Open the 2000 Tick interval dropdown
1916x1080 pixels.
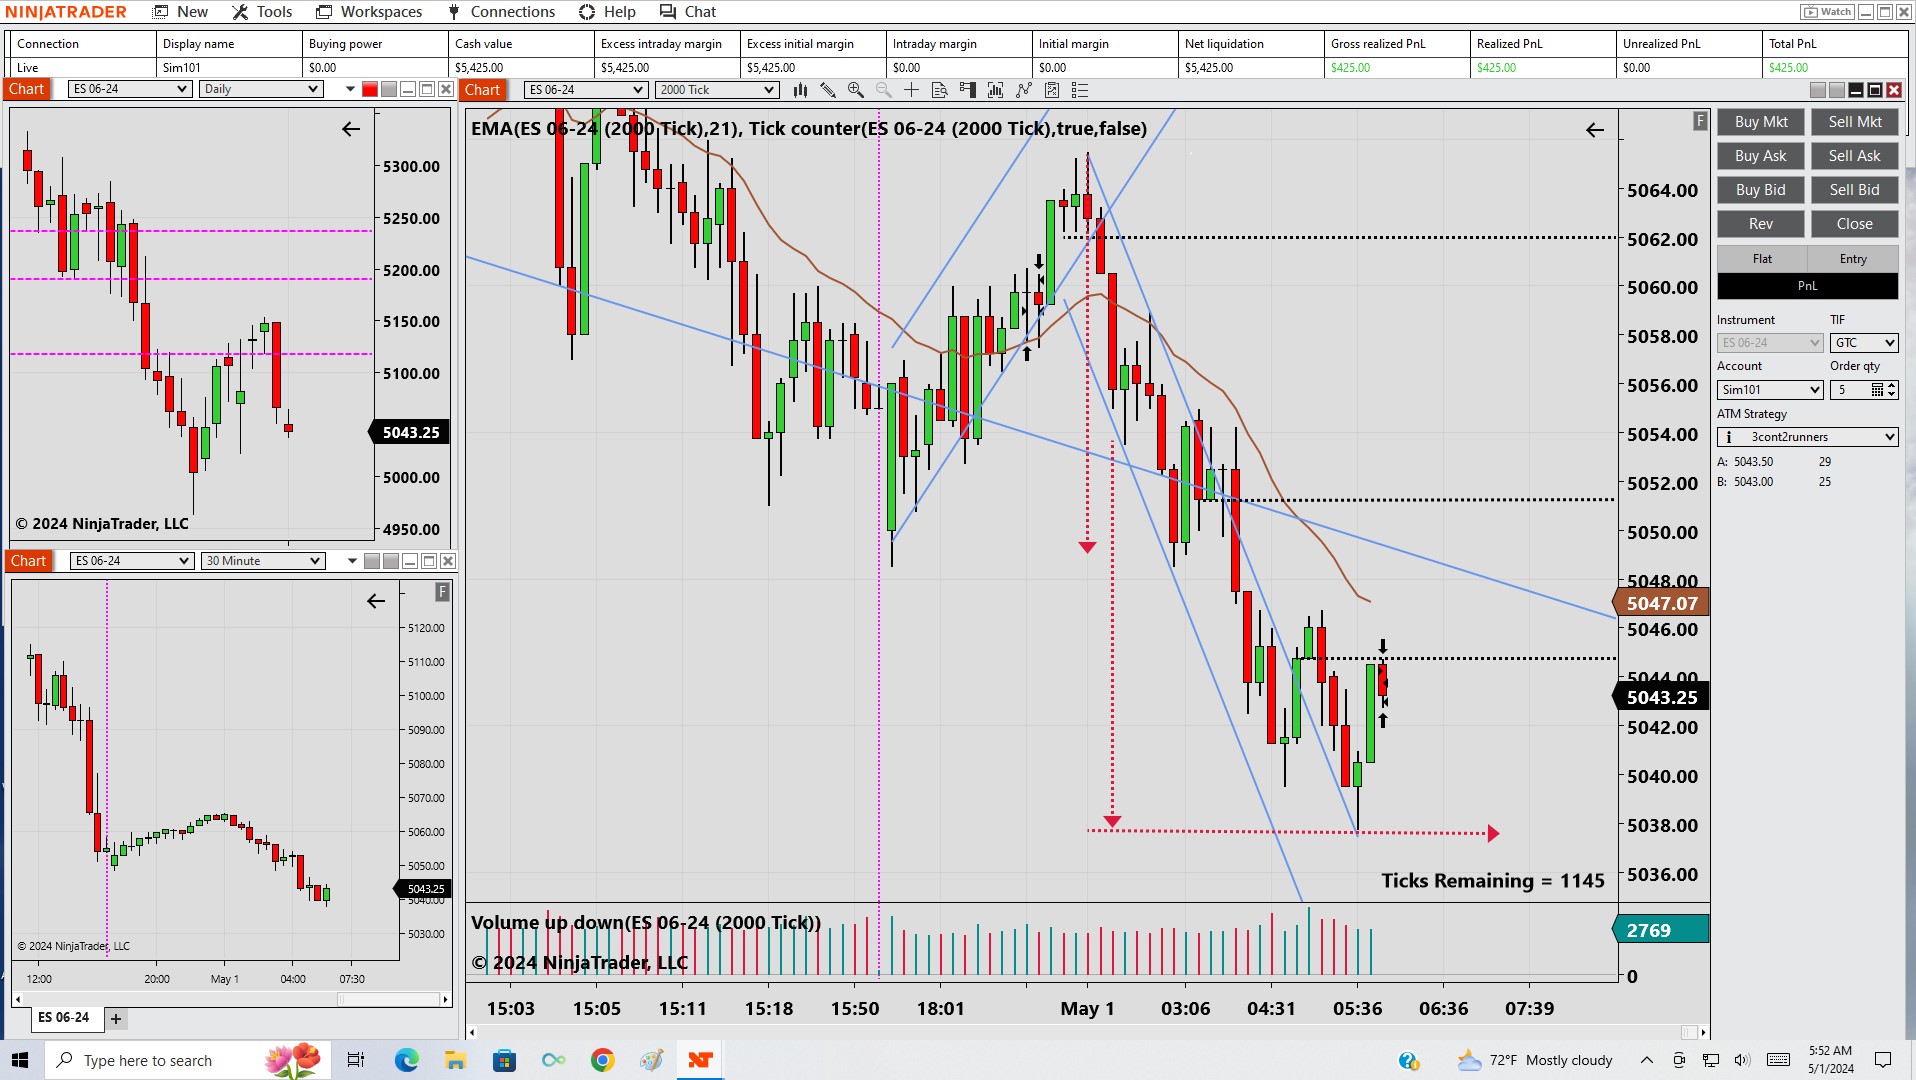click(717, 90)
